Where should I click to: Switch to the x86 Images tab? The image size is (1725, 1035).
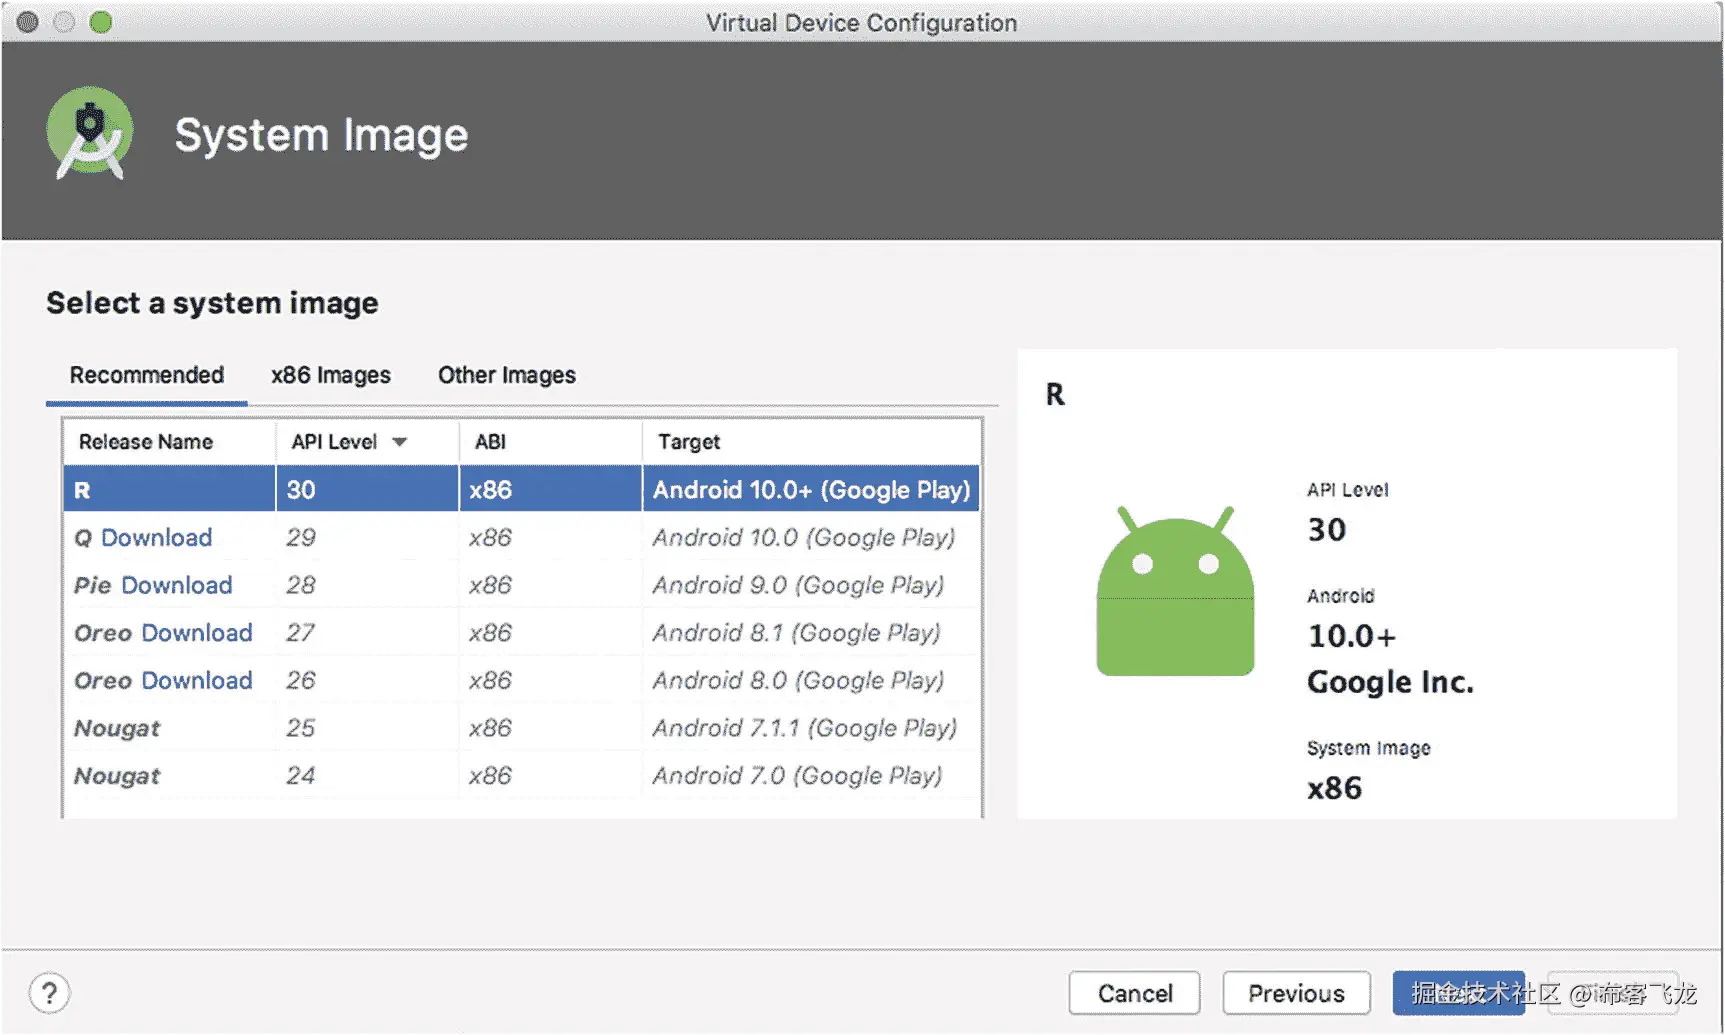[x=330, y=375]
